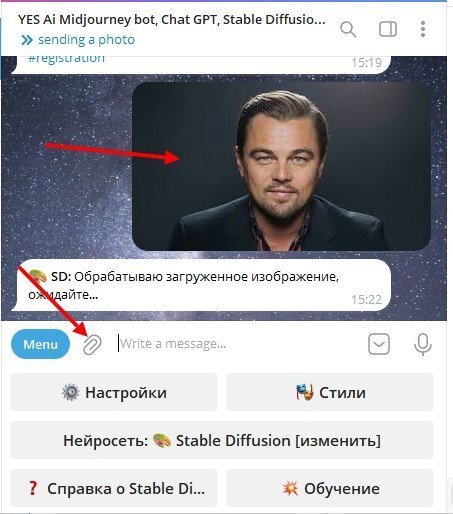
Task: Open the Настройки settings button
Action: click(x=114, y=392)
